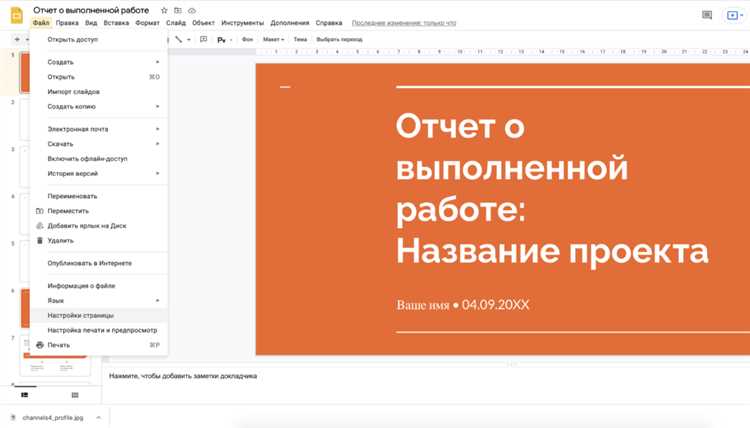Select Настройка печати и предпросмотр entry
Image resolution: width=750 pixels, height=428 pixels.
pos(99,330)
